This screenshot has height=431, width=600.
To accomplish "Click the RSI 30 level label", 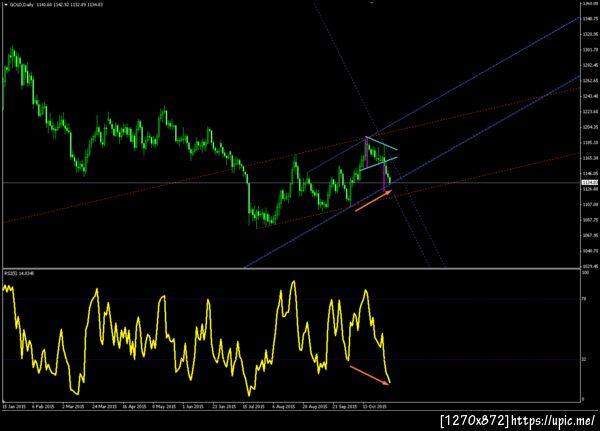I will [x=584, y=359].
